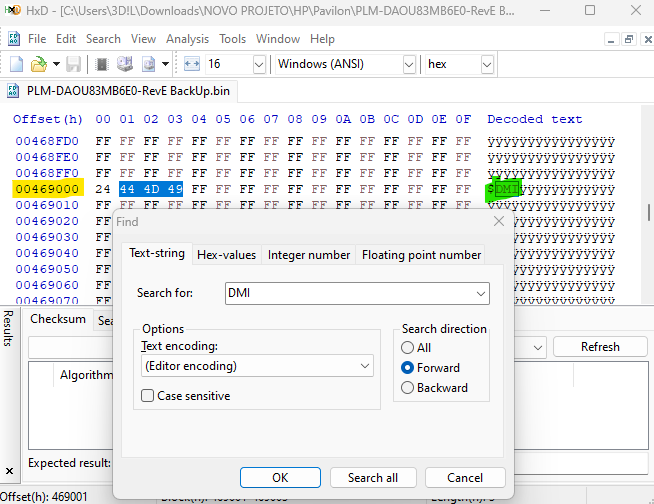Open the View menu
The width and height of the screenshot is (654, 504).
click(x=143, y=39)
